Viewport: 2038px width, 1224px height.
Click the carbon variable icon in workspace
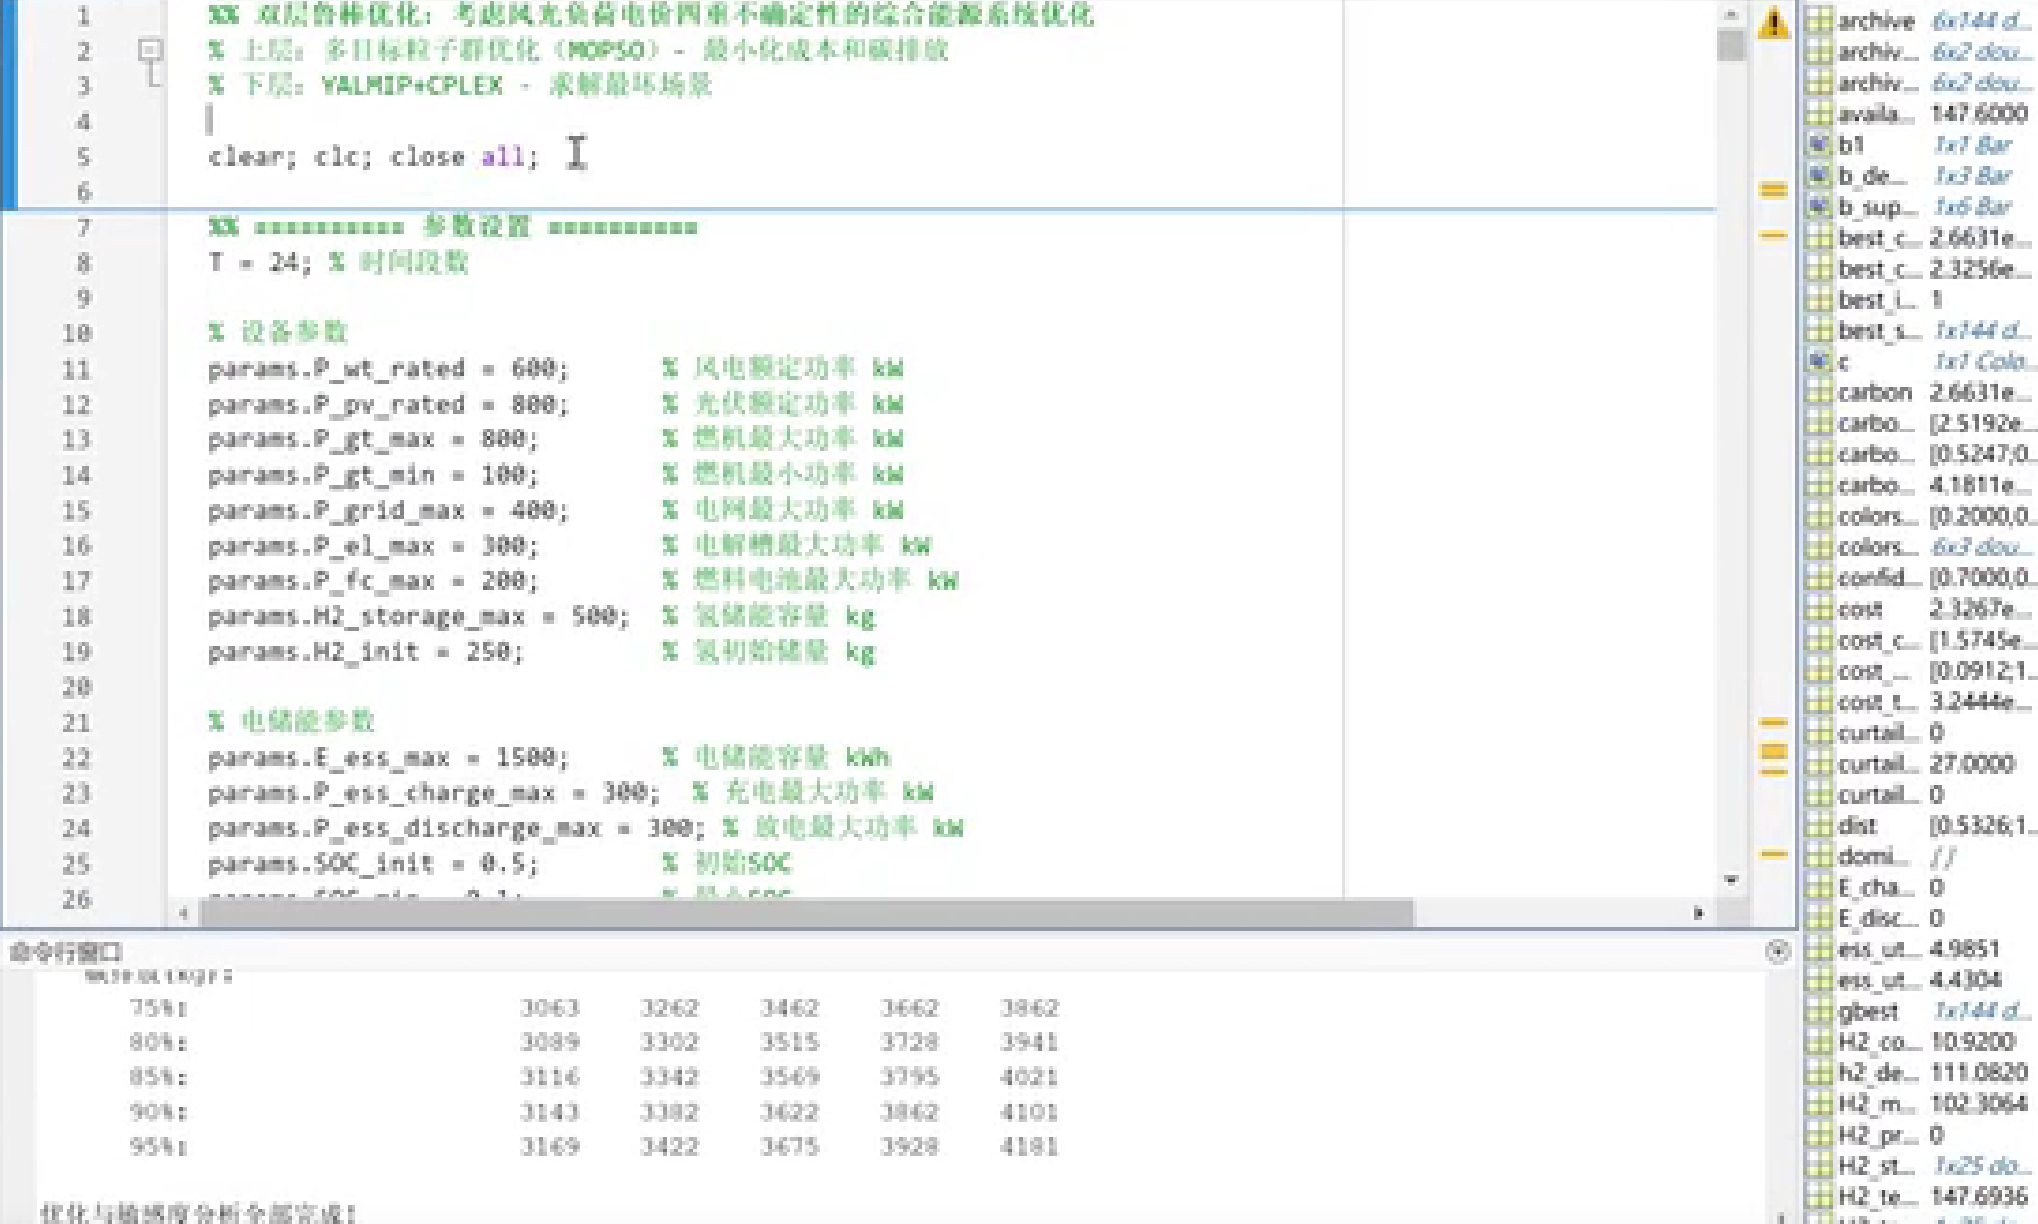pos(1819,392)
